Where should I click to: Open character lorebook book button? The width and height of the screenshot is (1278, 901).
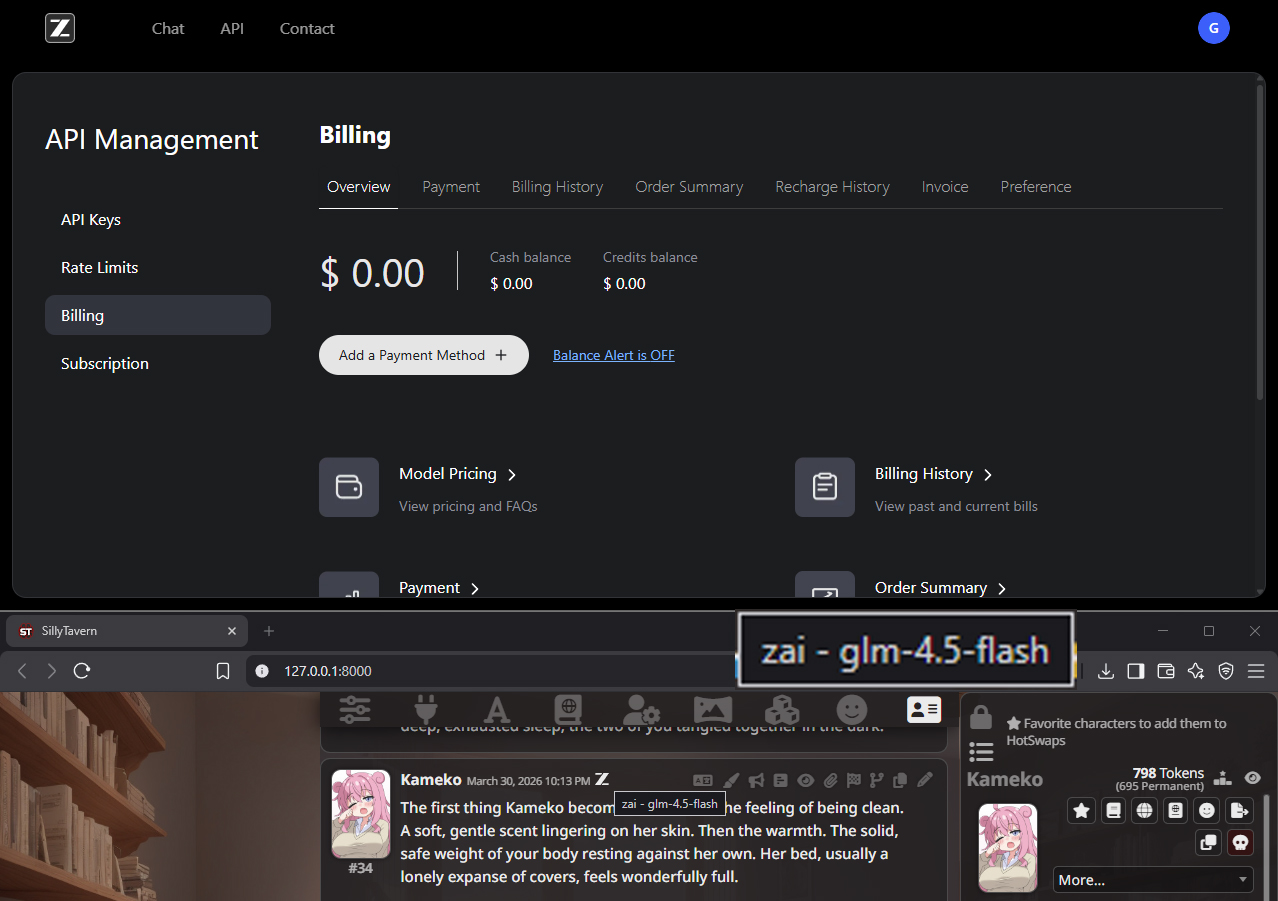1113,811
